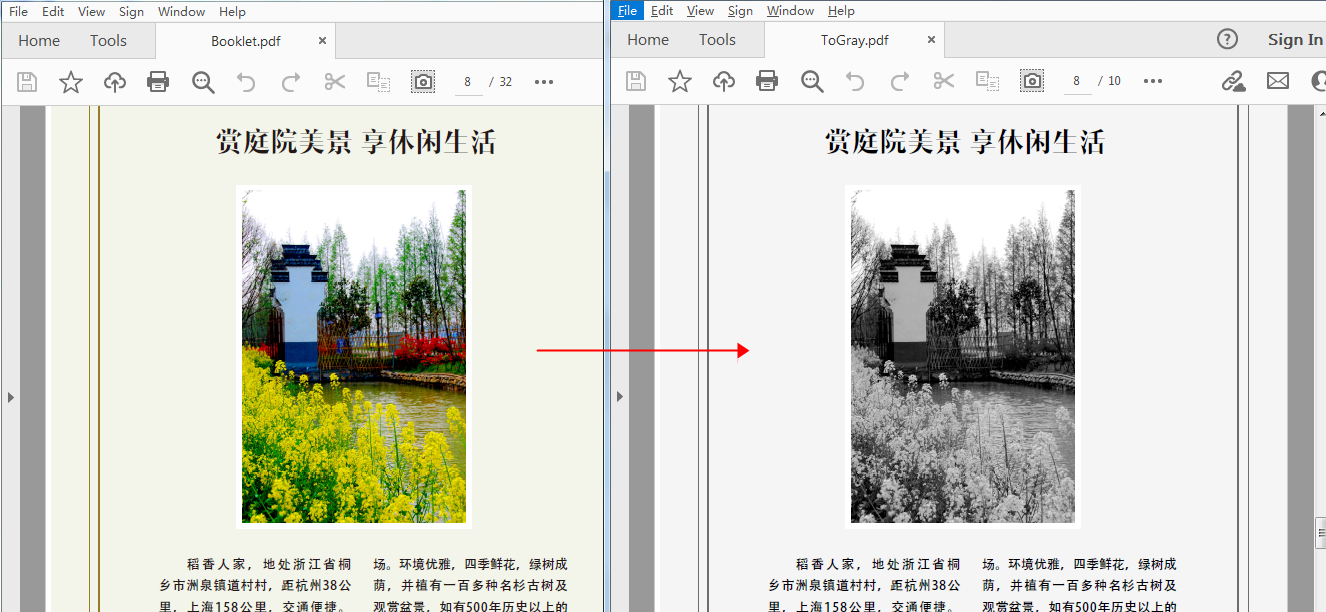Switch to Tools tab in ToGray.pdf window
Viewport: 1326px width, 612px height.
(x=717, y=40)
